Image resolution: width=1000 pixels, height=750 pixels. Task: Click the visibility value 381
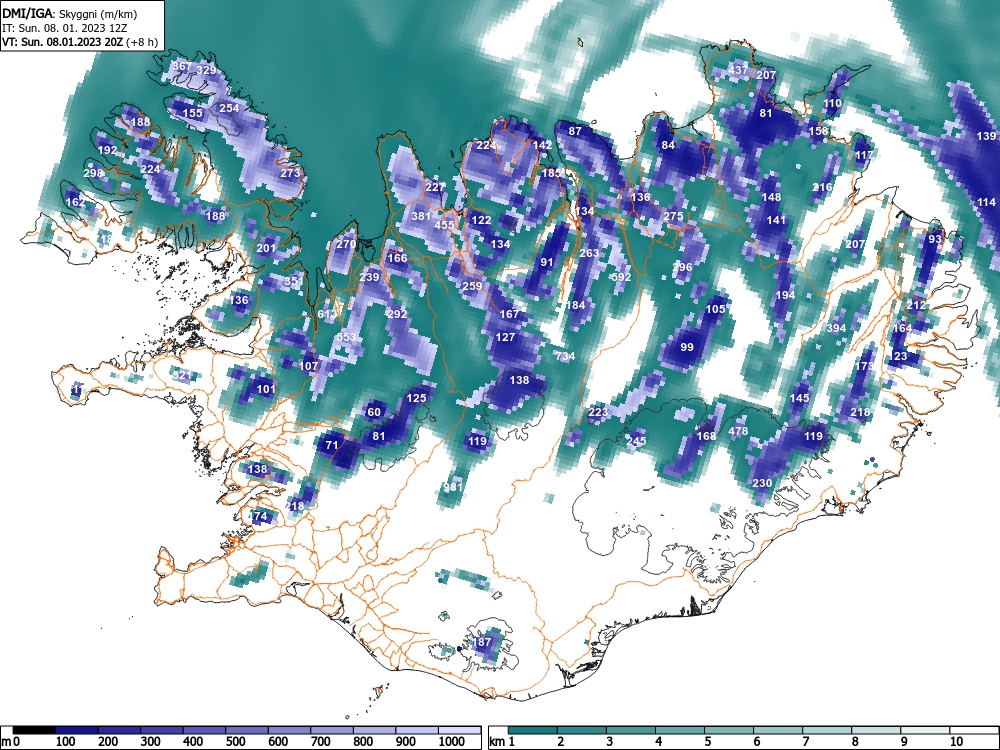(421, 216)
